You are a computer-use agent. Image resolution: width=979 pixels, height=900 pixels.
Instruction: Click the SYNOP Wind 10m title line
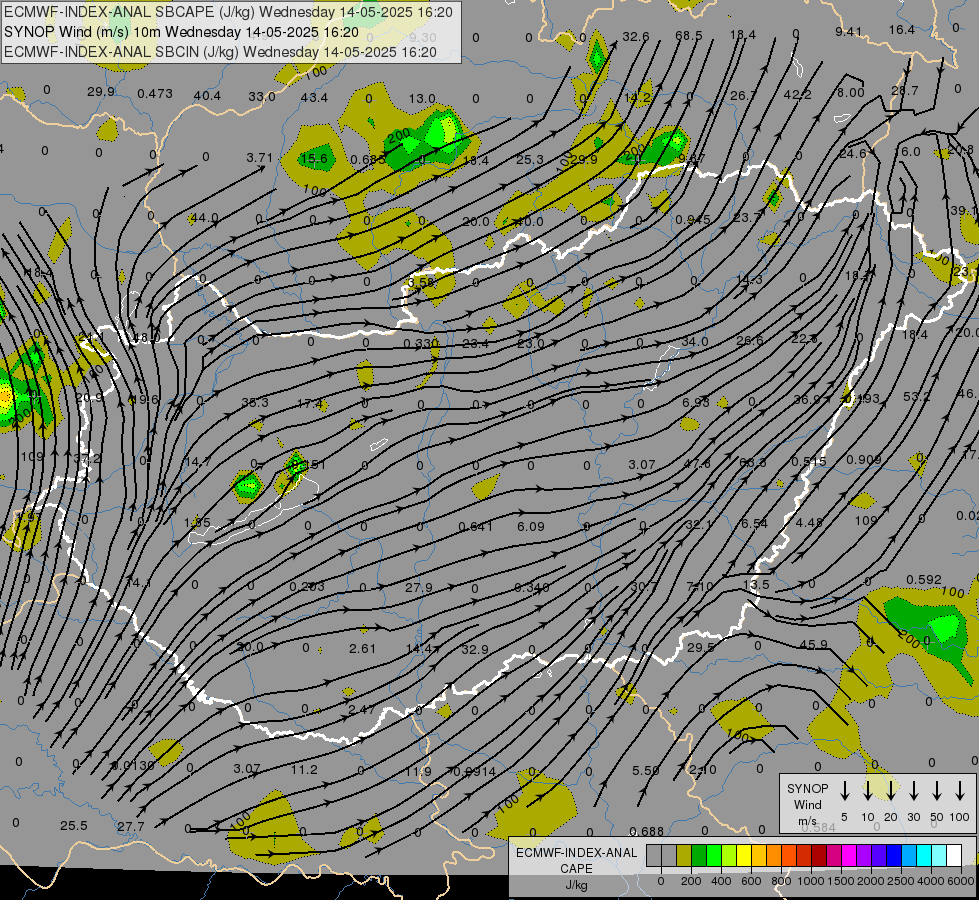pyautogui.click(x=181, y=32)
